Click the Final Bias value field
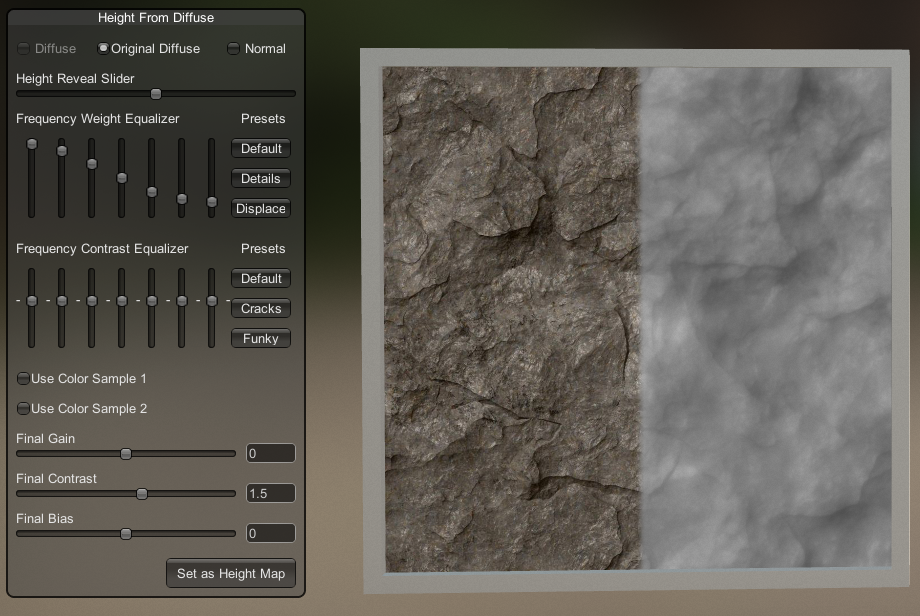 click(270, 534)
